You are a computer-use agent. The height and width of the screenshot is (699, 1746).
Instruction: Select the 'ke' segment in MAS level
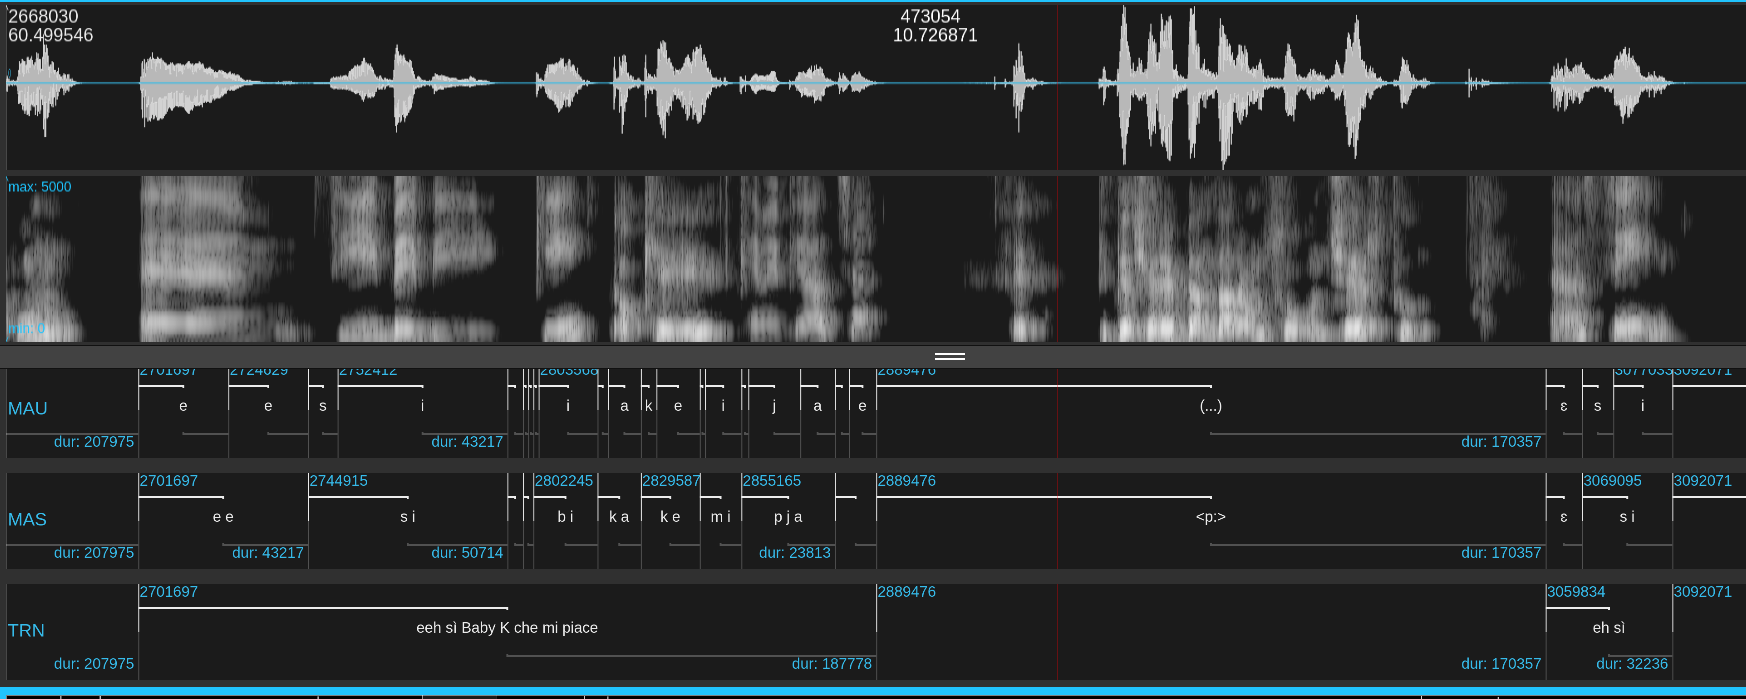(x=670, y=517)
